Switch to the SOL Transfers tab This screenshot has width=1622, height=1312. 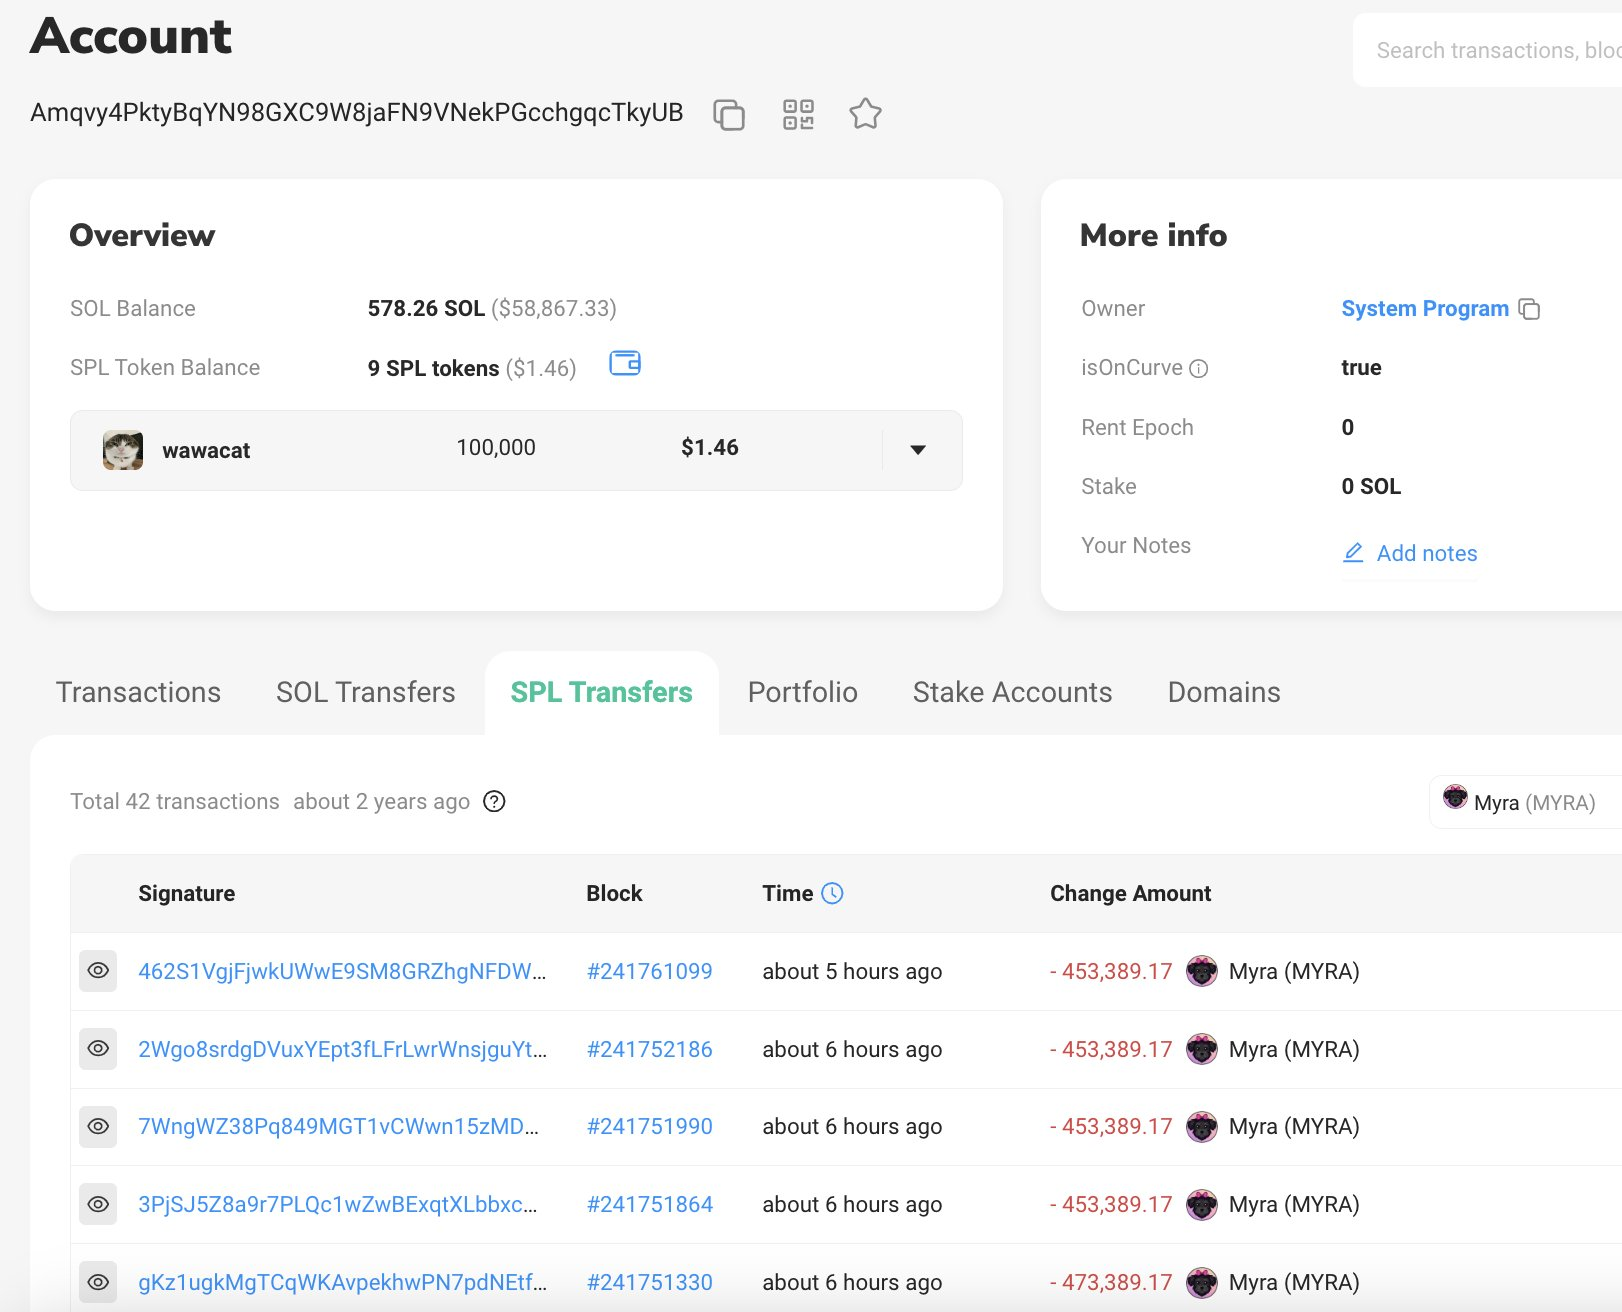(x=365, y=693)
